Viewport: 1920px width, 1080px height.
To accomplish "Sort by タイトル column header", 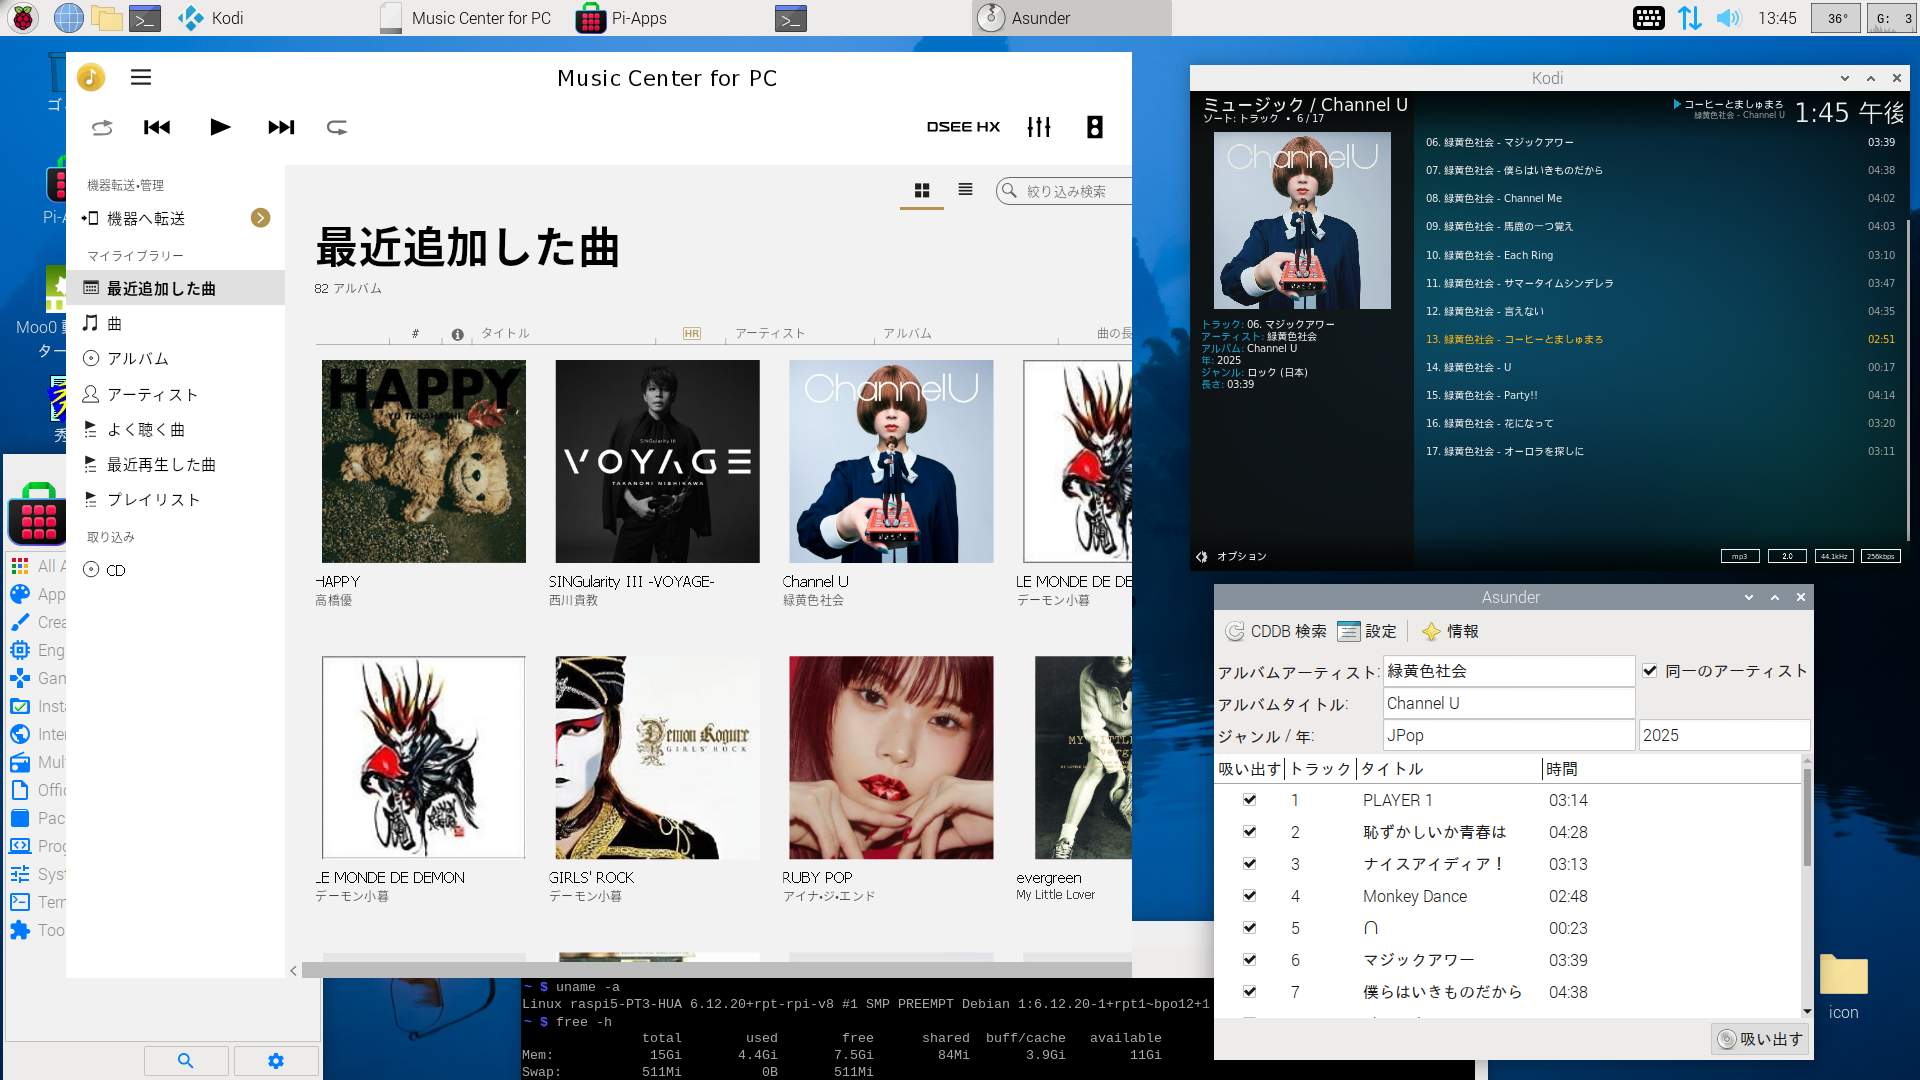I will click(505, 333).
